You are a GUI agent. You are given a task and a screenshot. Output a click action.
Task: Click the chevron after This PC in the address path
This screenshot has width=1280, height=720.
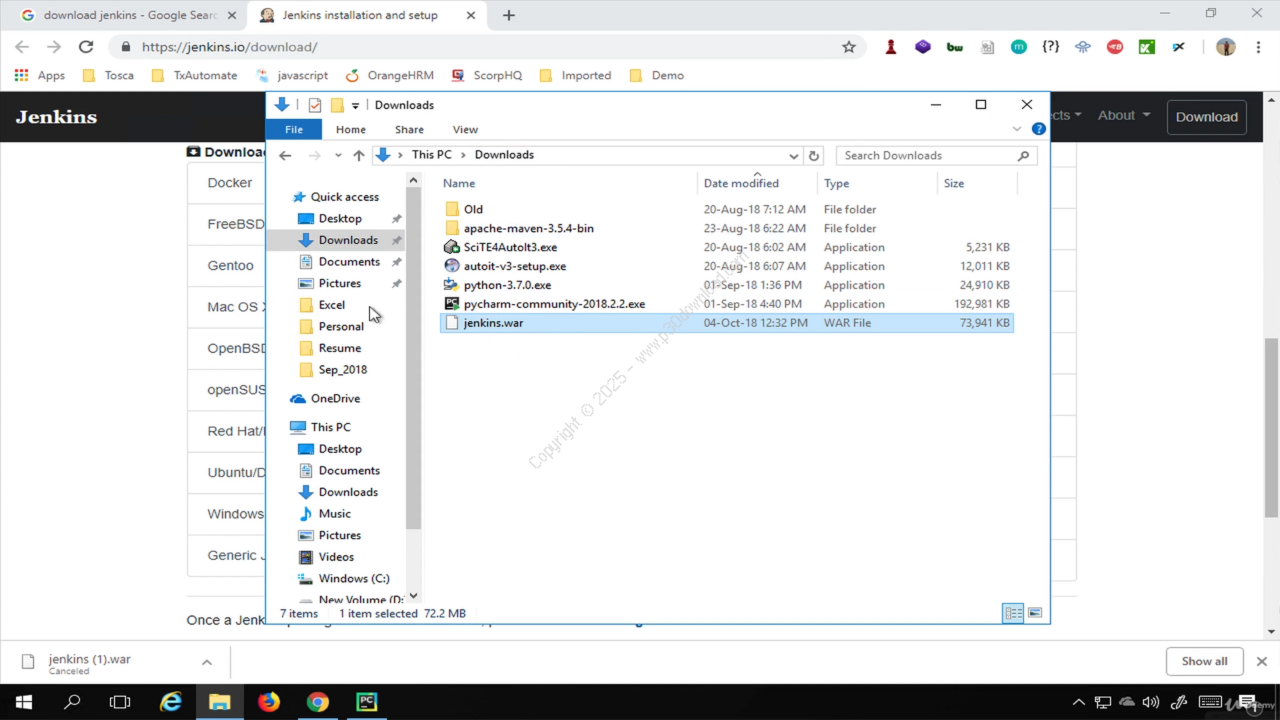(463, 155)
